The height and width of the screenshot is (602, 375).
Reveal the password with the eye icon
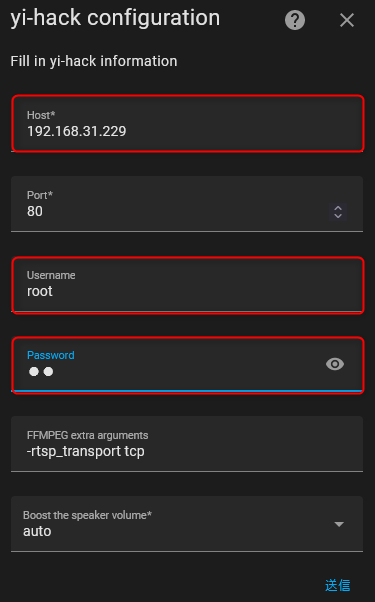pos(335,364)
